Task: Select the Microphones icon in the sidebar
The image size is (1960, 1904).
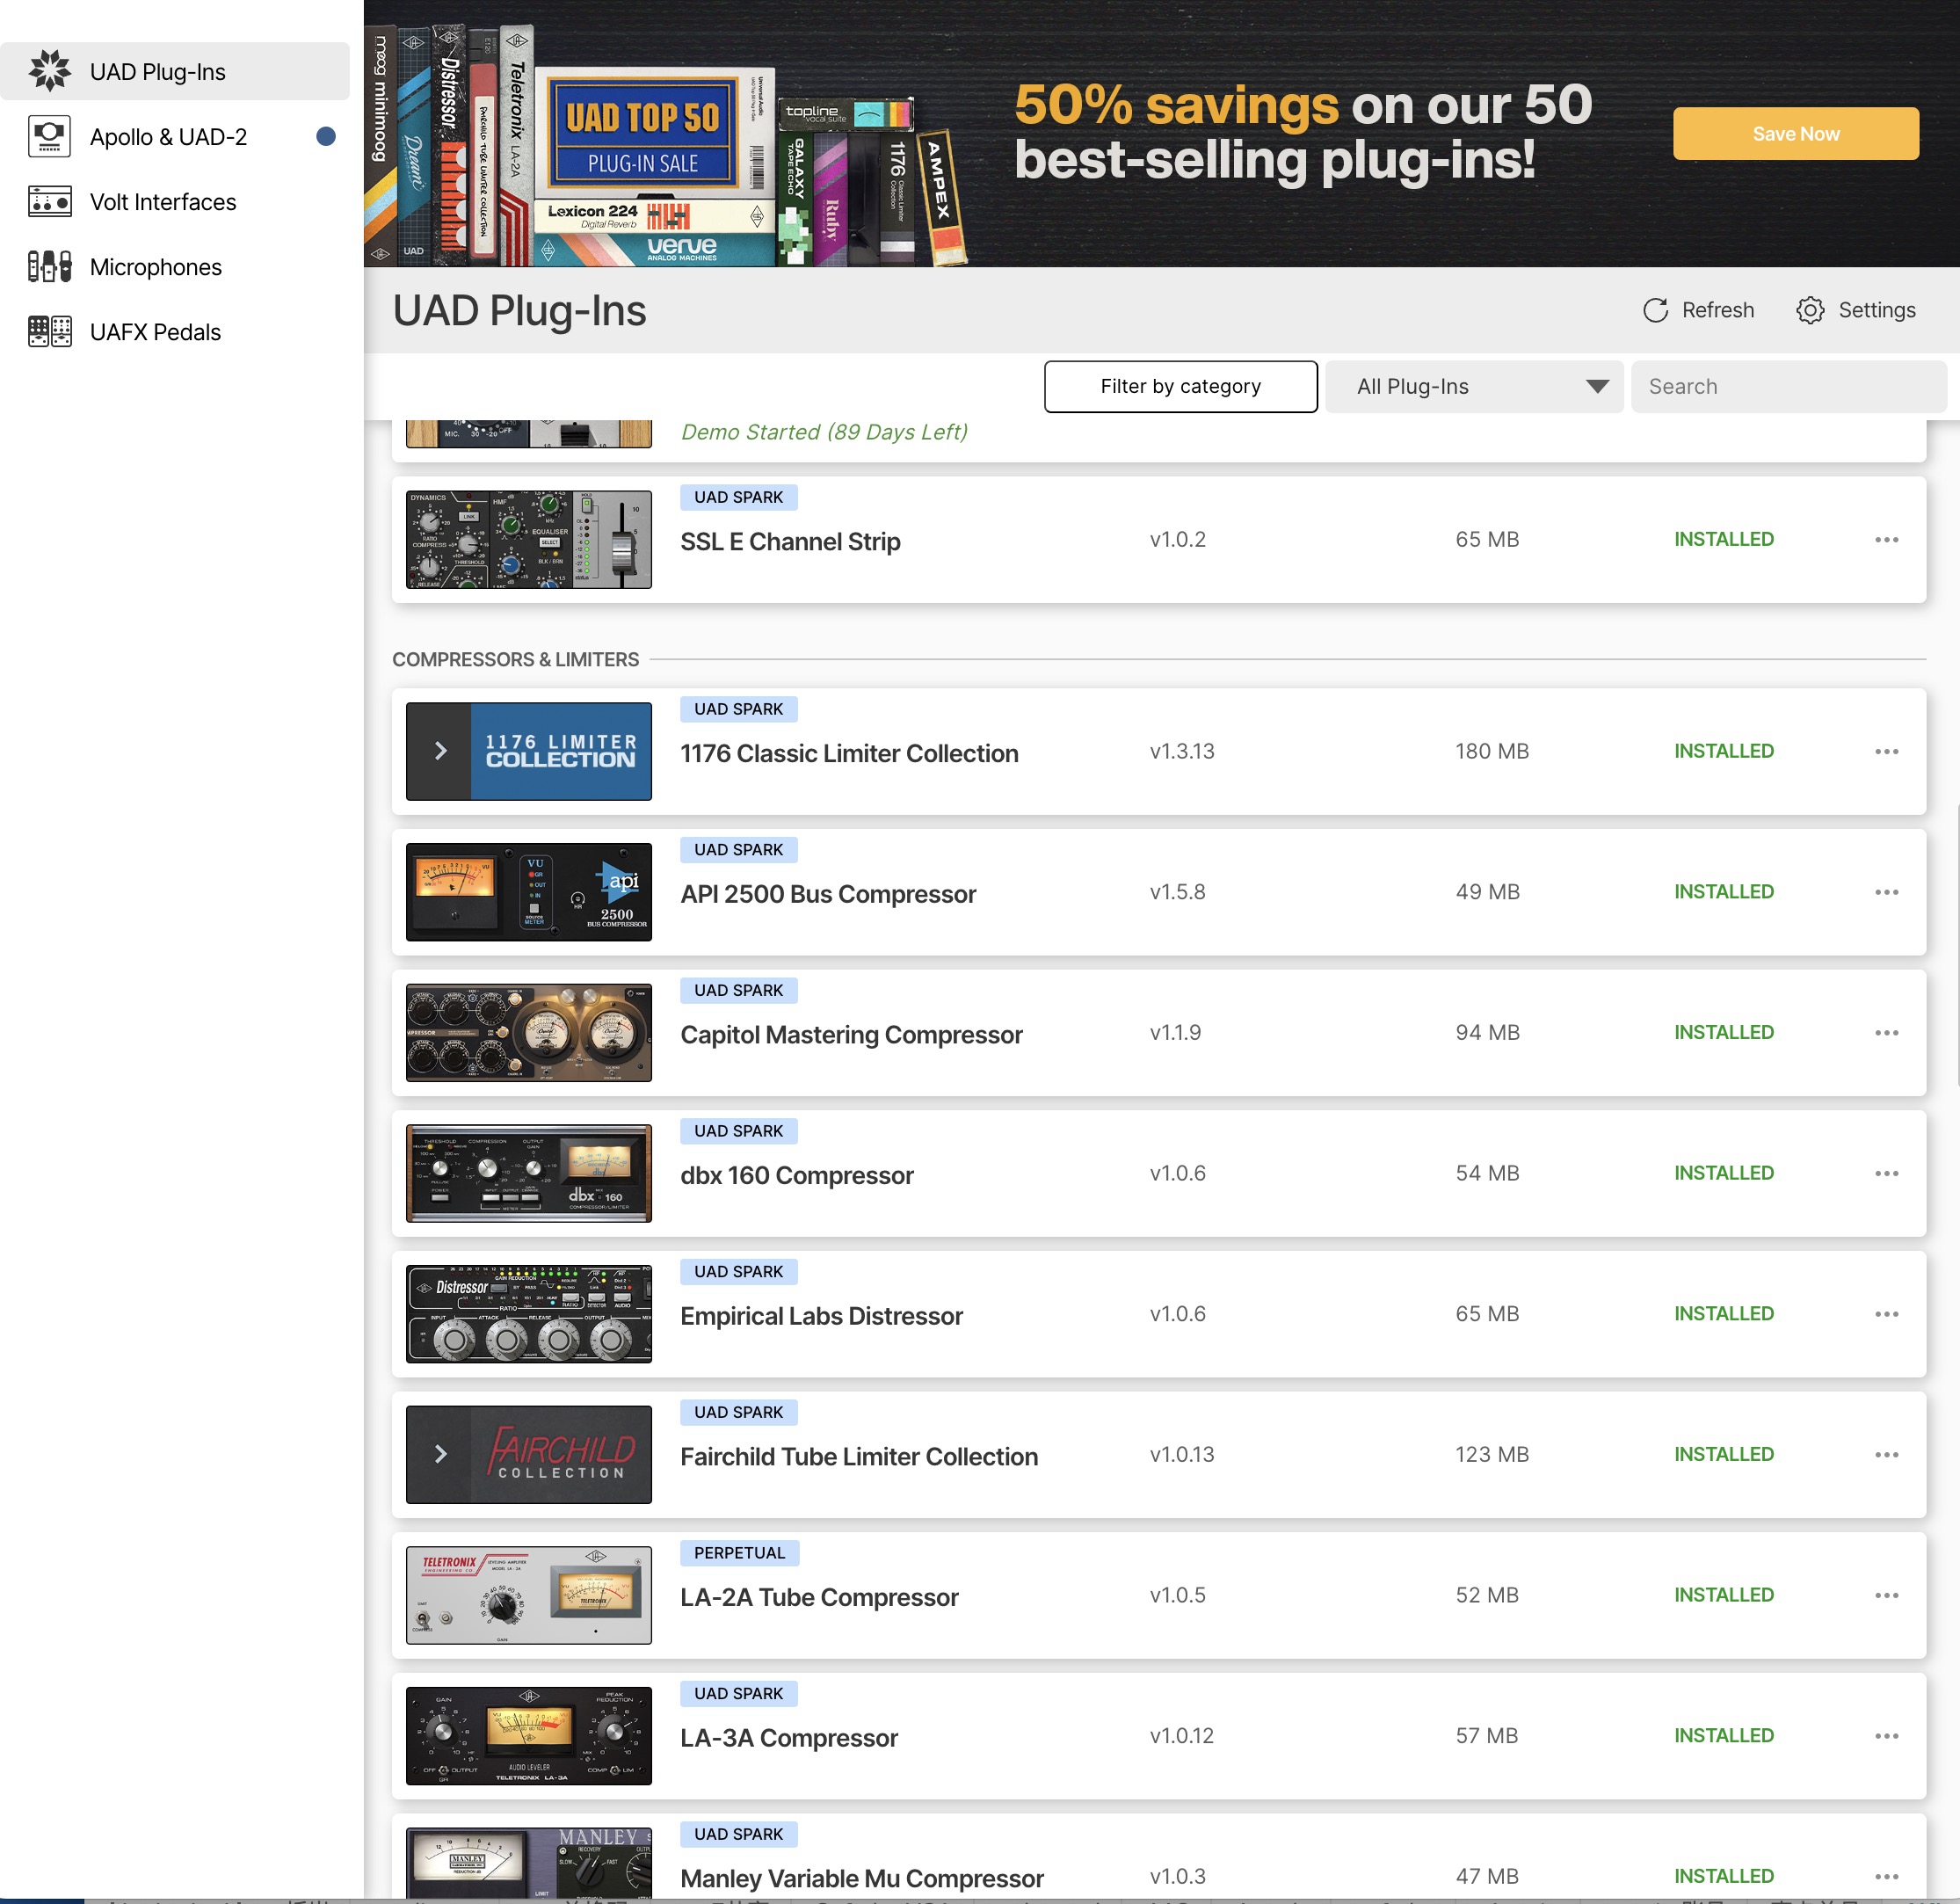Action: (x=49, y=266)
